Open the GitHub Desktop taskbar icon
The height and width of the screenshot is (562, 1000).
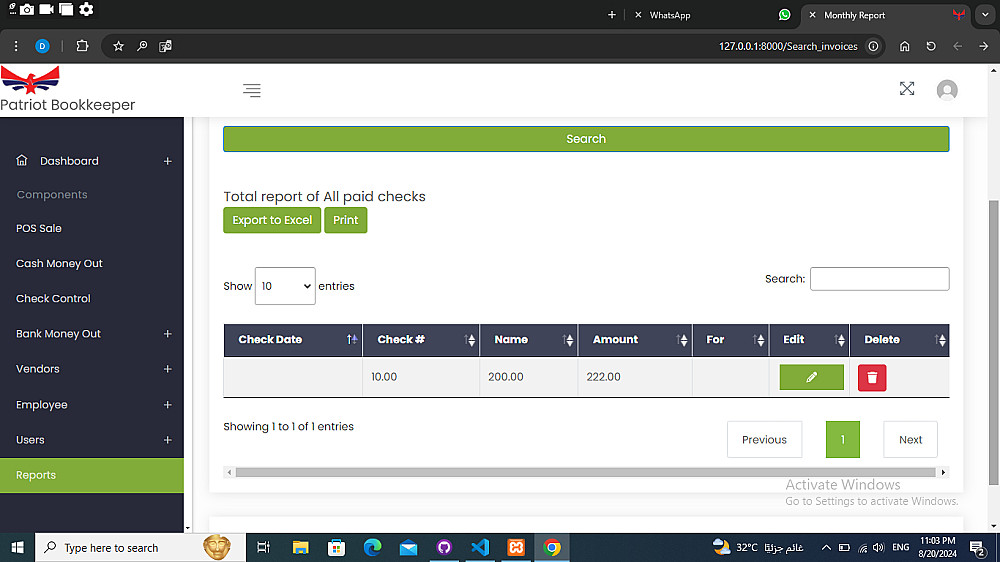(444, 547)
